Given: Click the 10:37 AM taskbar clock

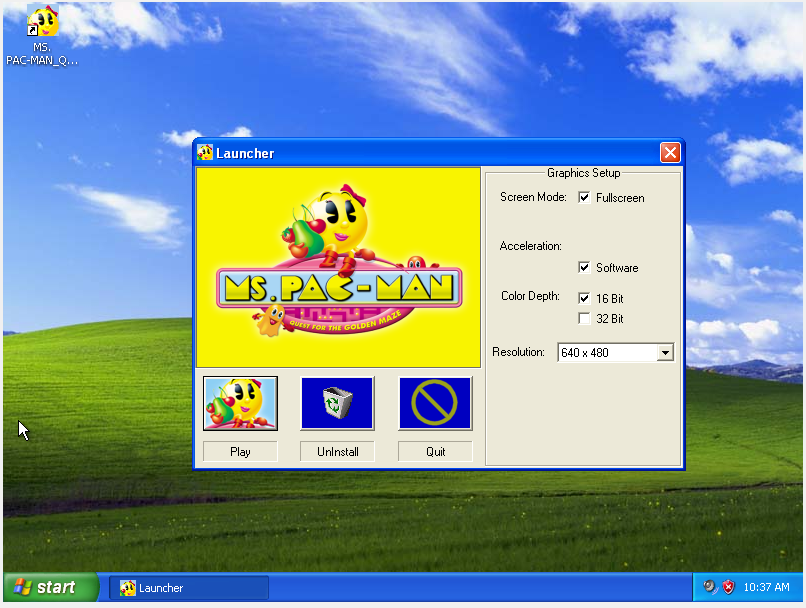Looking at the screenshot, I should 766,587.
